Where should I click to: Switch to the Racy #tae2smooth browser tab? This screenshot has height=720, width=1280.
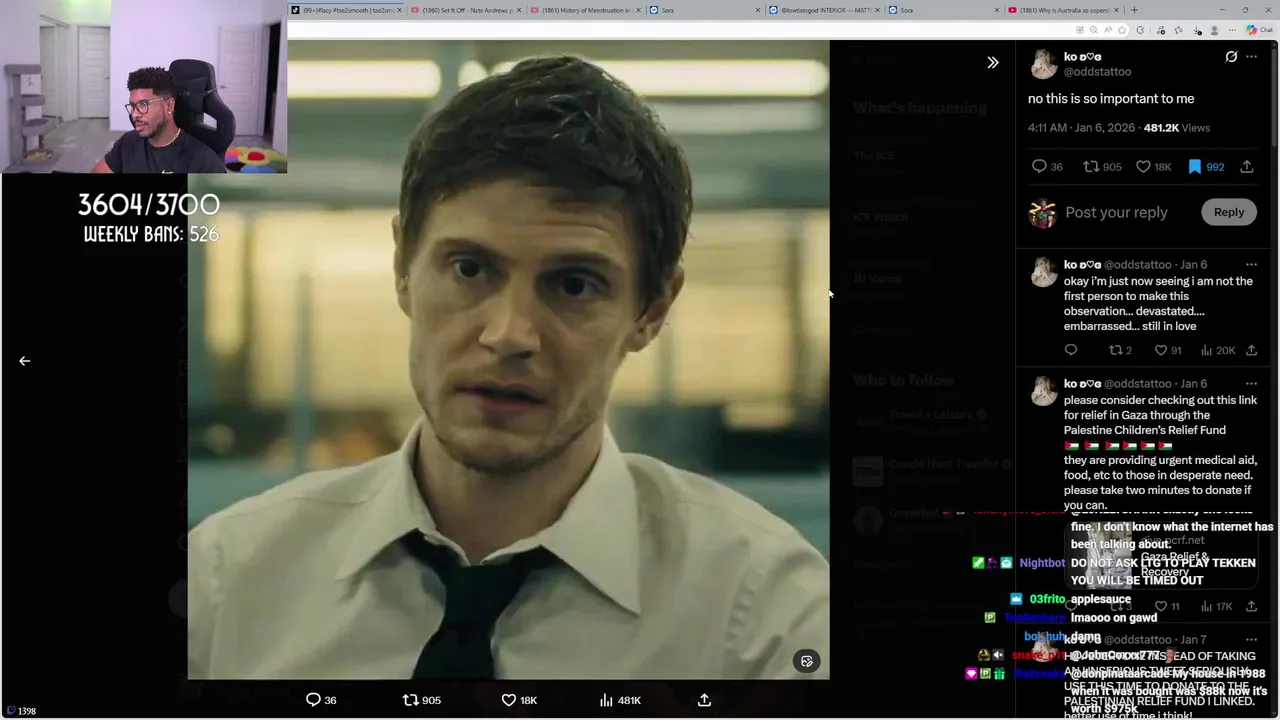tap(348, 10)
